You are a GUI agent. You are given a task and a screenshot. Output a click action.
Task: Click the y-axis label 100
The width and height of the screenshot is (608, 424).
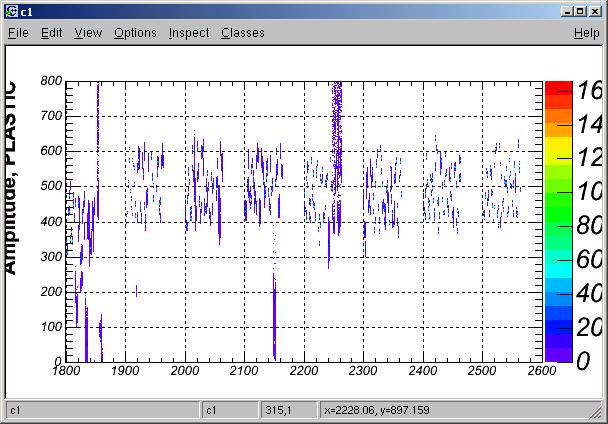(51, 327)
